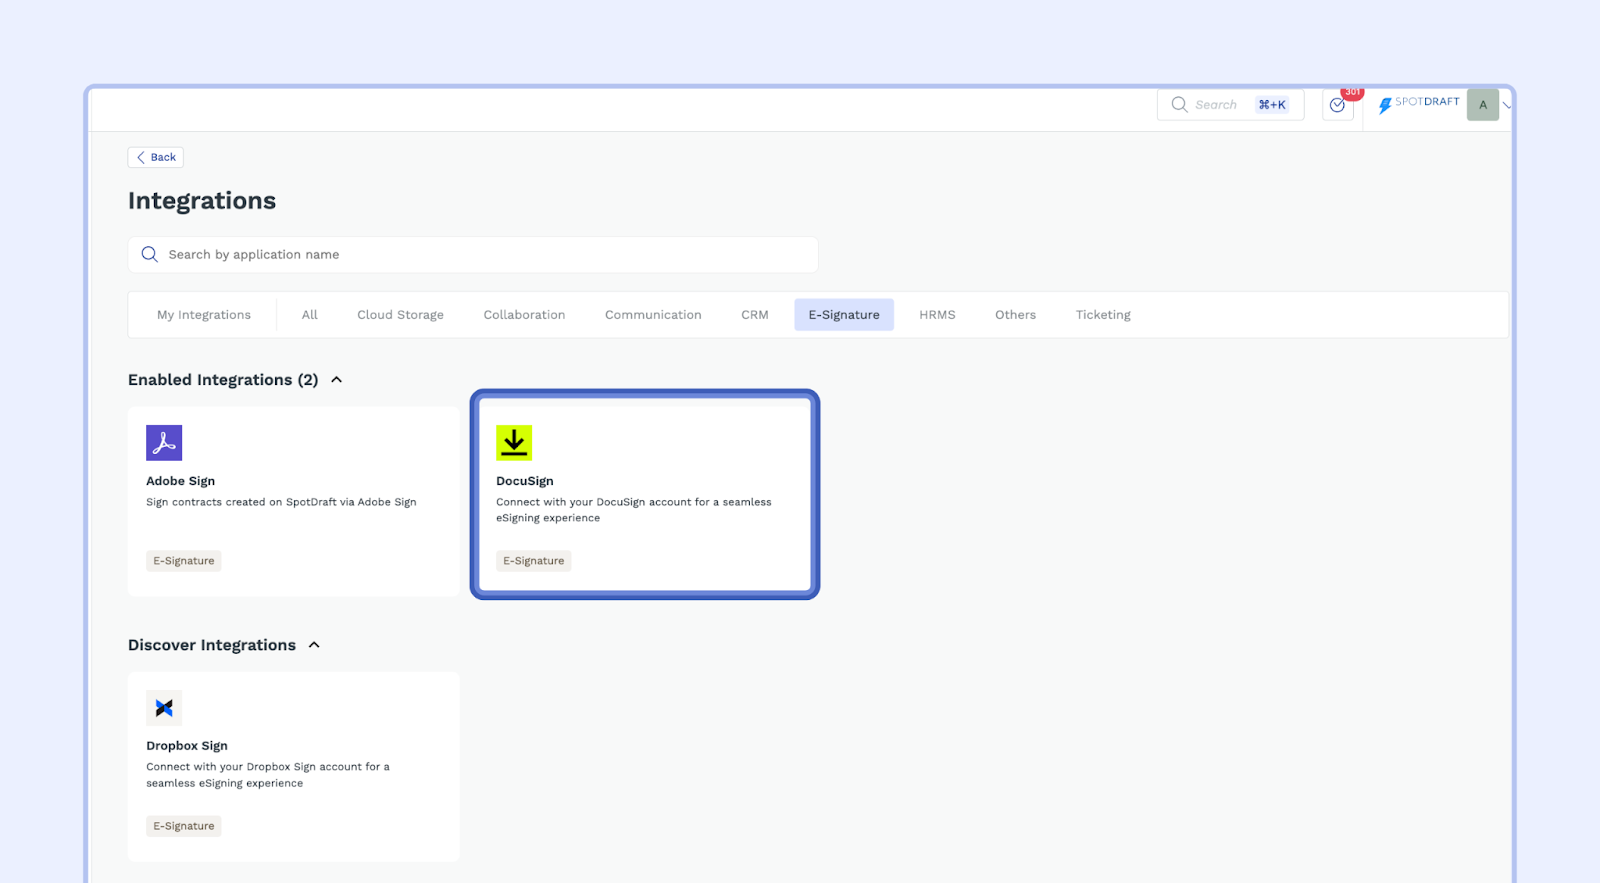The width and height of the screenshot is (1600, 883).
Task: Select the Cloud Storage tab
Action: click(x=400, y=315)
